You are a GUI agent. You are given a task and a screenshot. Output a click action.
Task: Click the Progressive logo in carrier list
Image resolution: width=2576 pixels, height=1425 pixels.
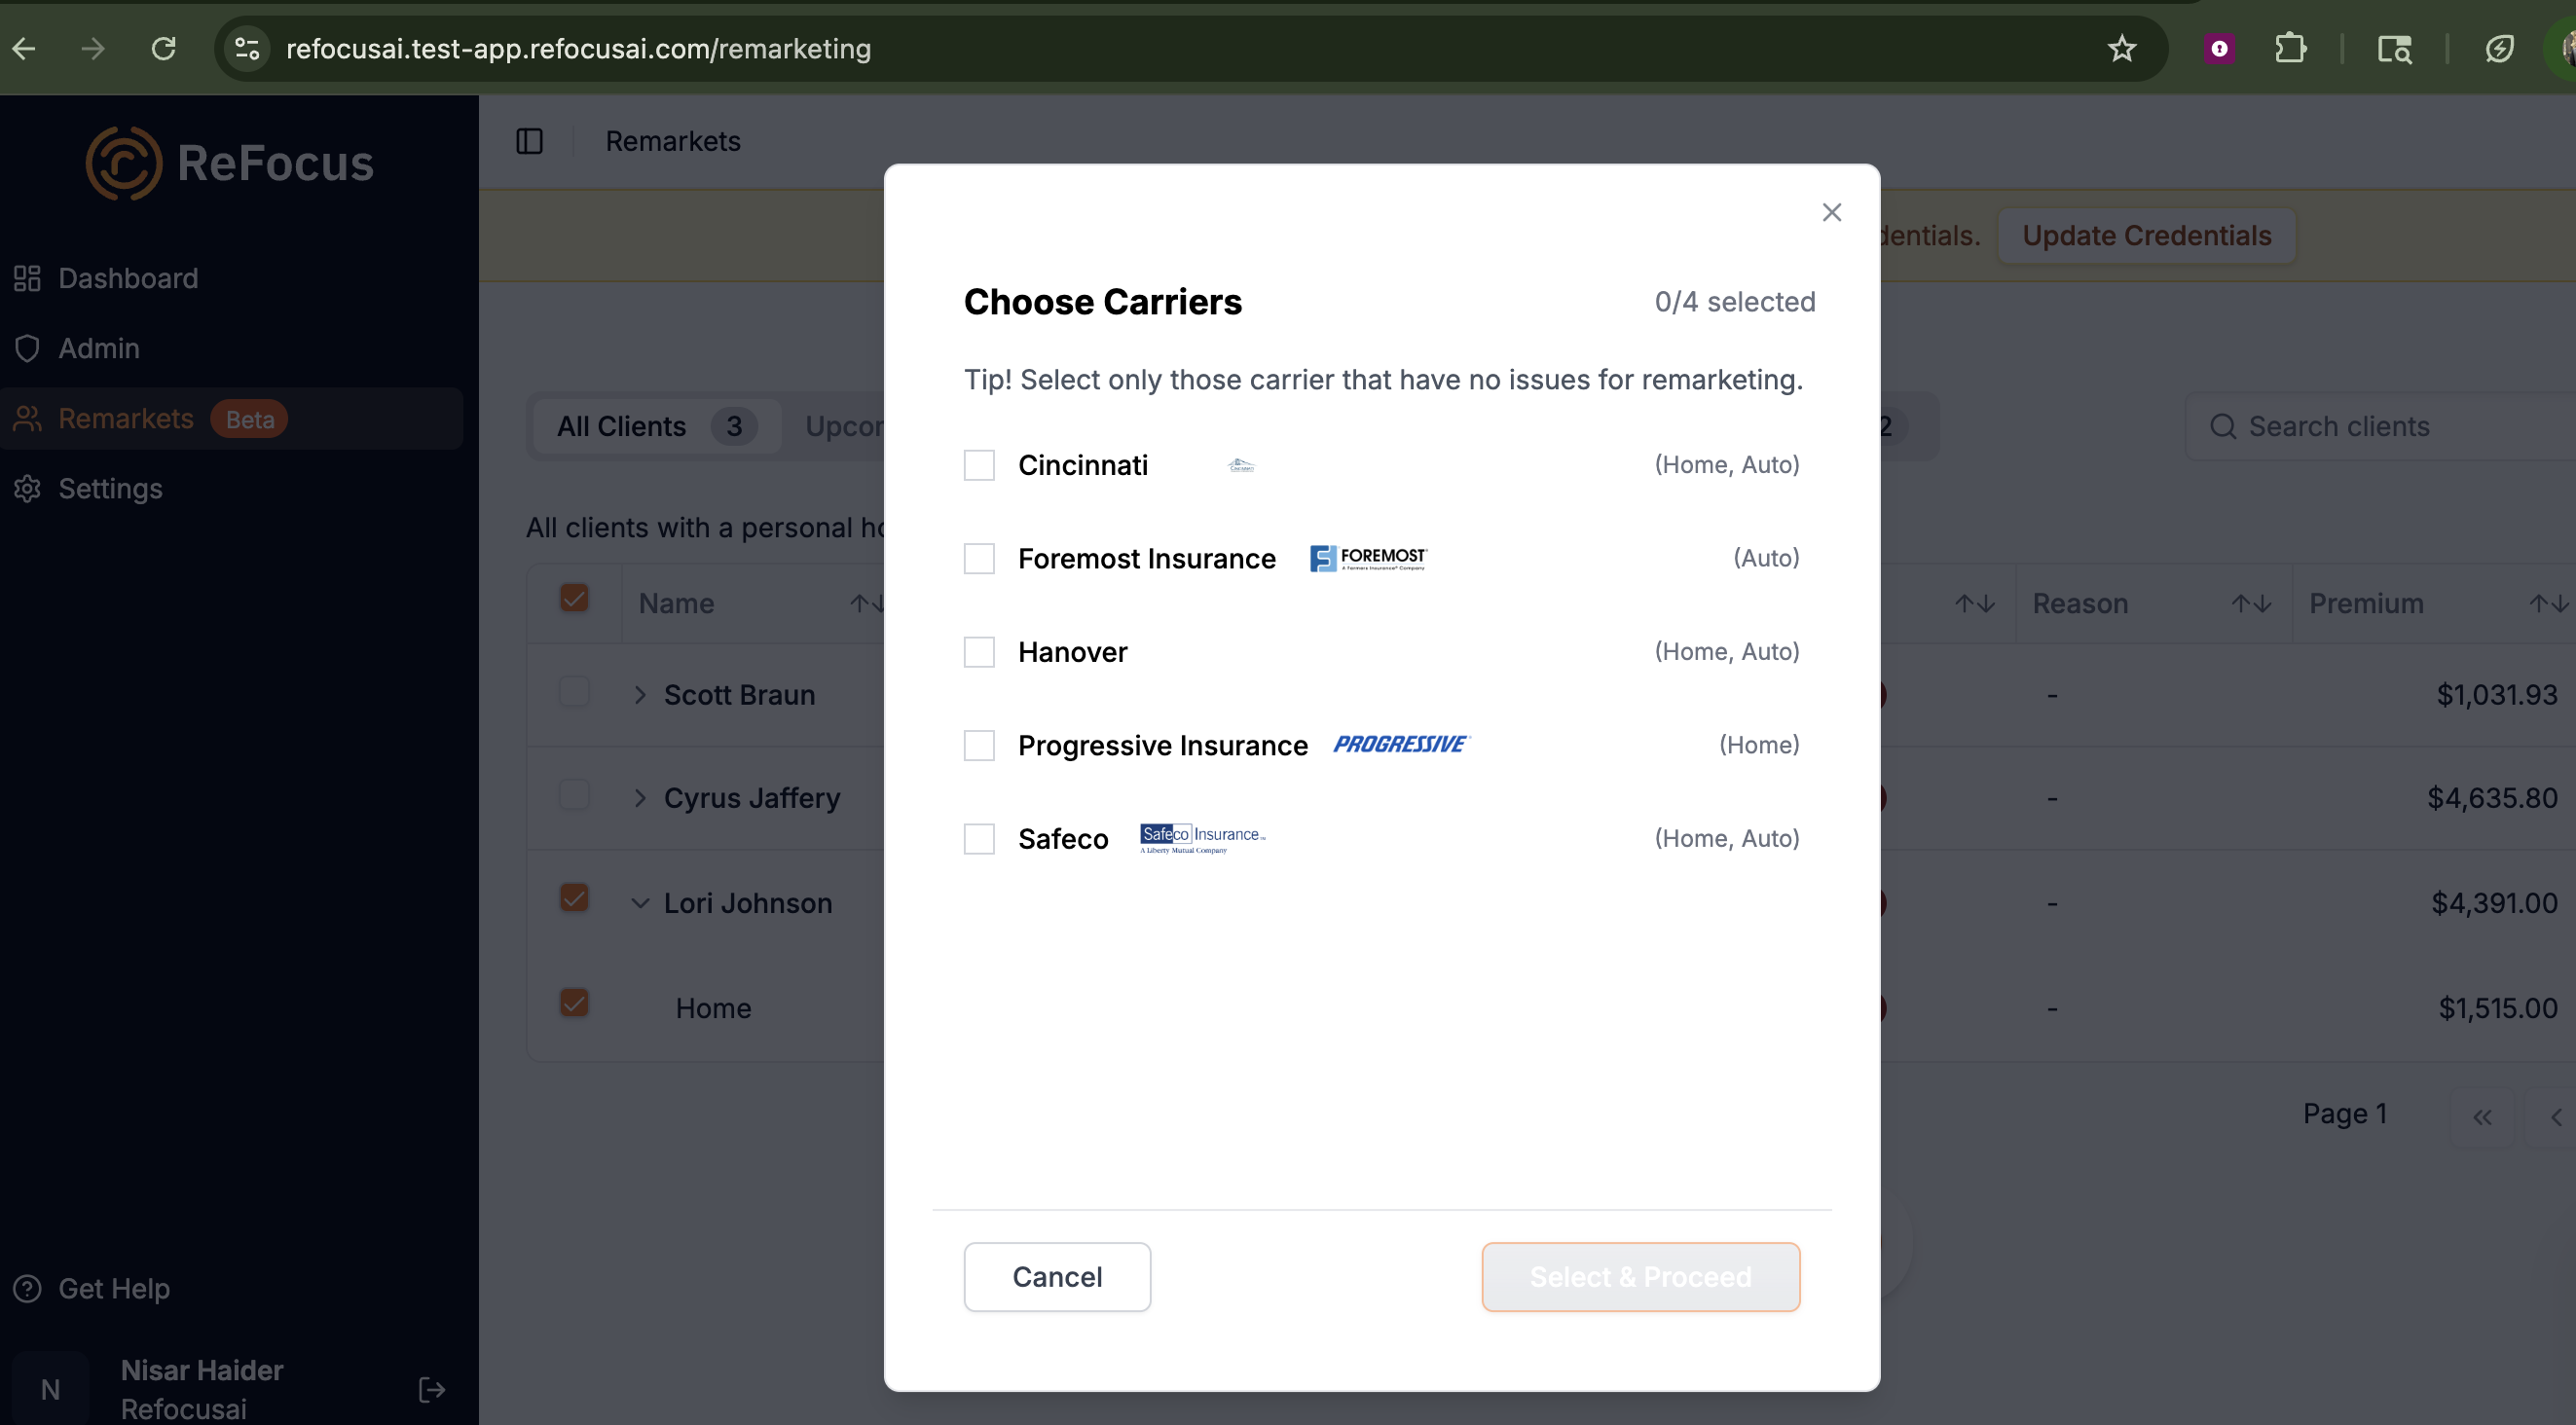point(1401,744)
